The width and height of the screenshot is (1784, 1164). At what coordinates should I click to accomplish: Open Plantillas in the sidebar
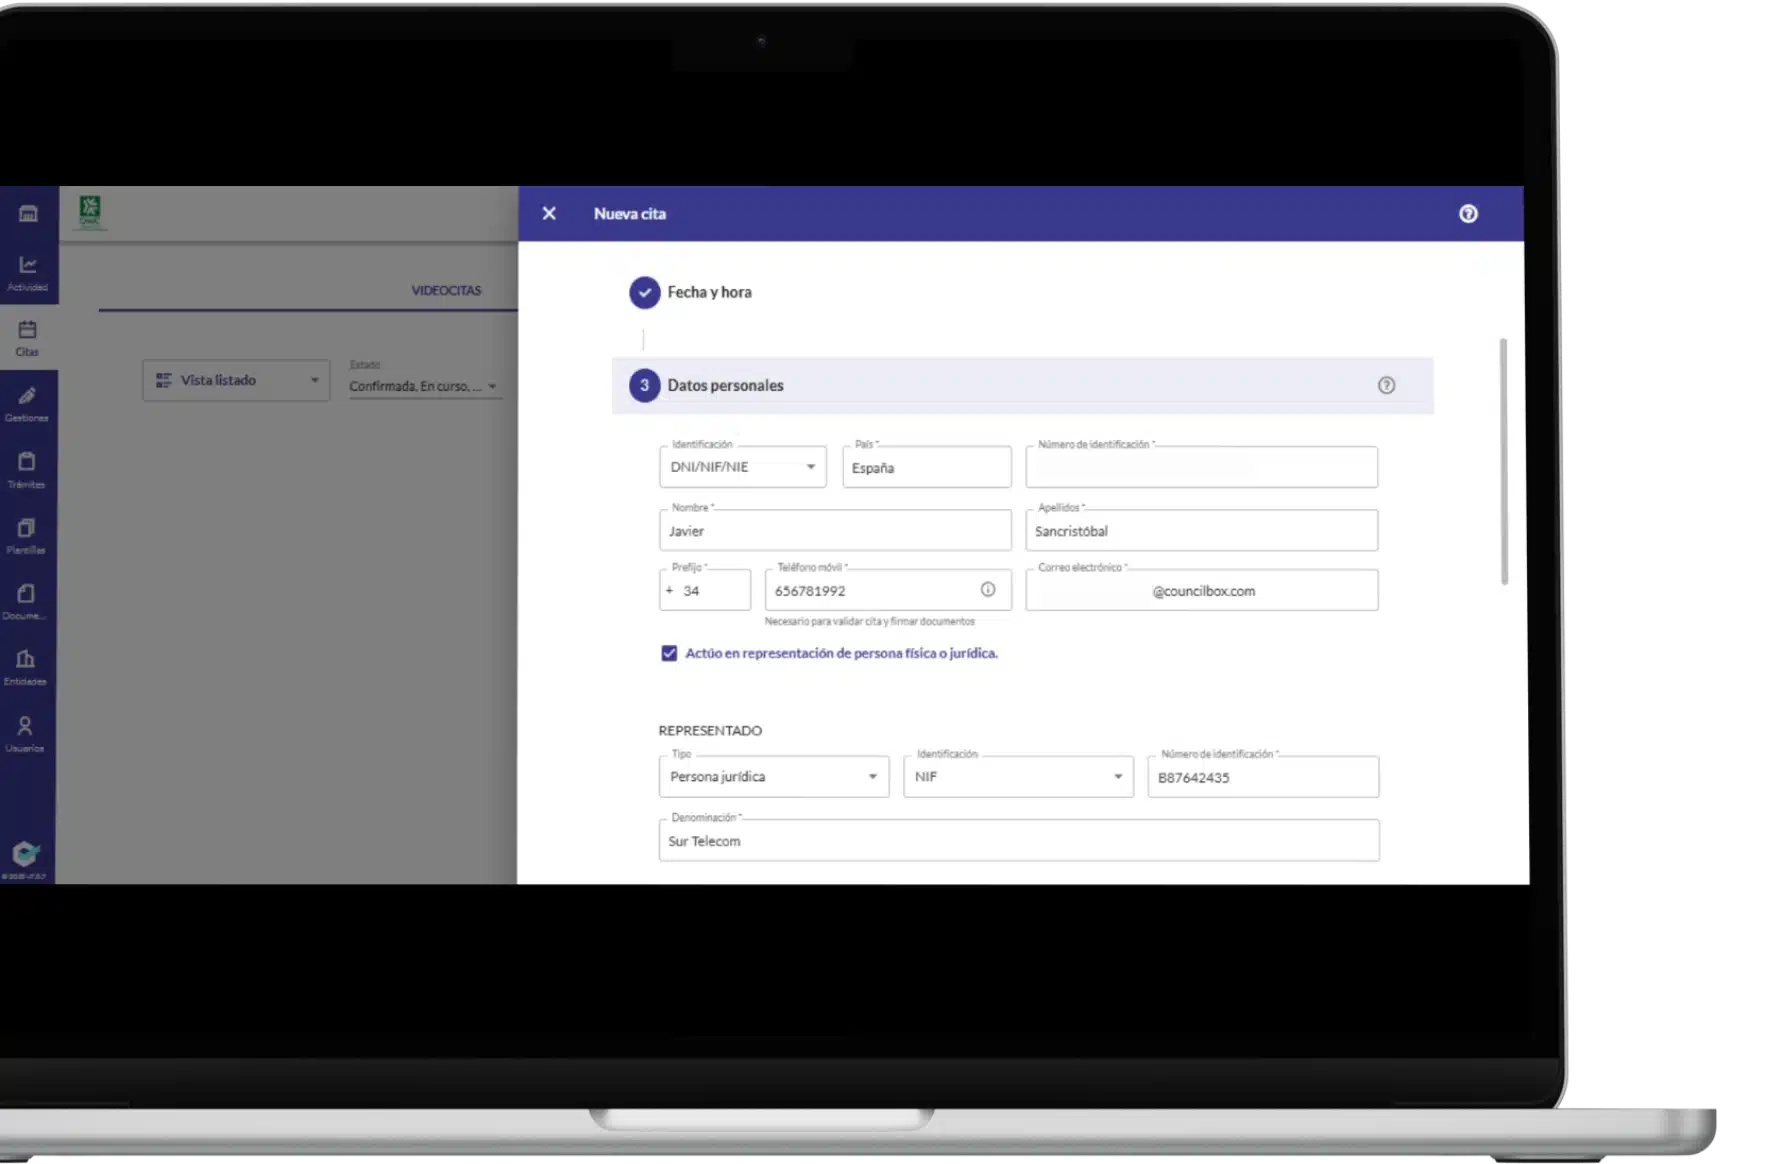pyautogui.click(x=27, y=535)
